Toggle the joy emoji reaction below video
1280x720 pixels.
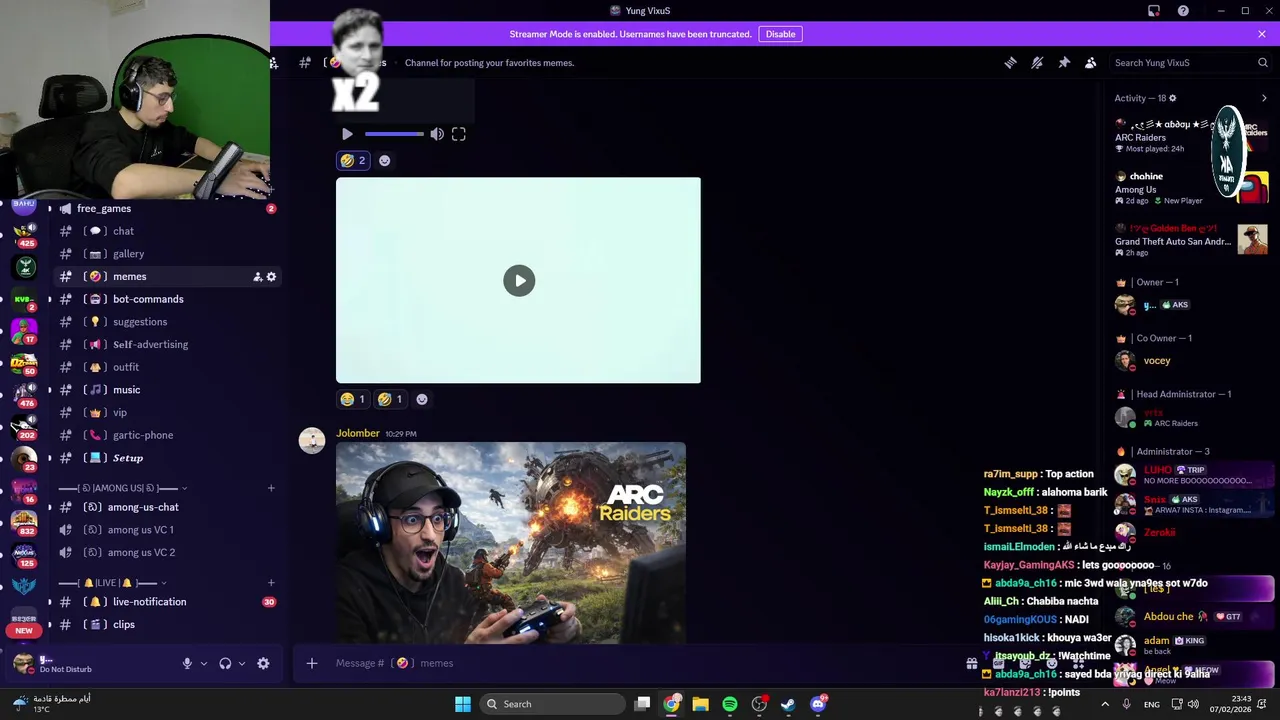coord(353,399)
